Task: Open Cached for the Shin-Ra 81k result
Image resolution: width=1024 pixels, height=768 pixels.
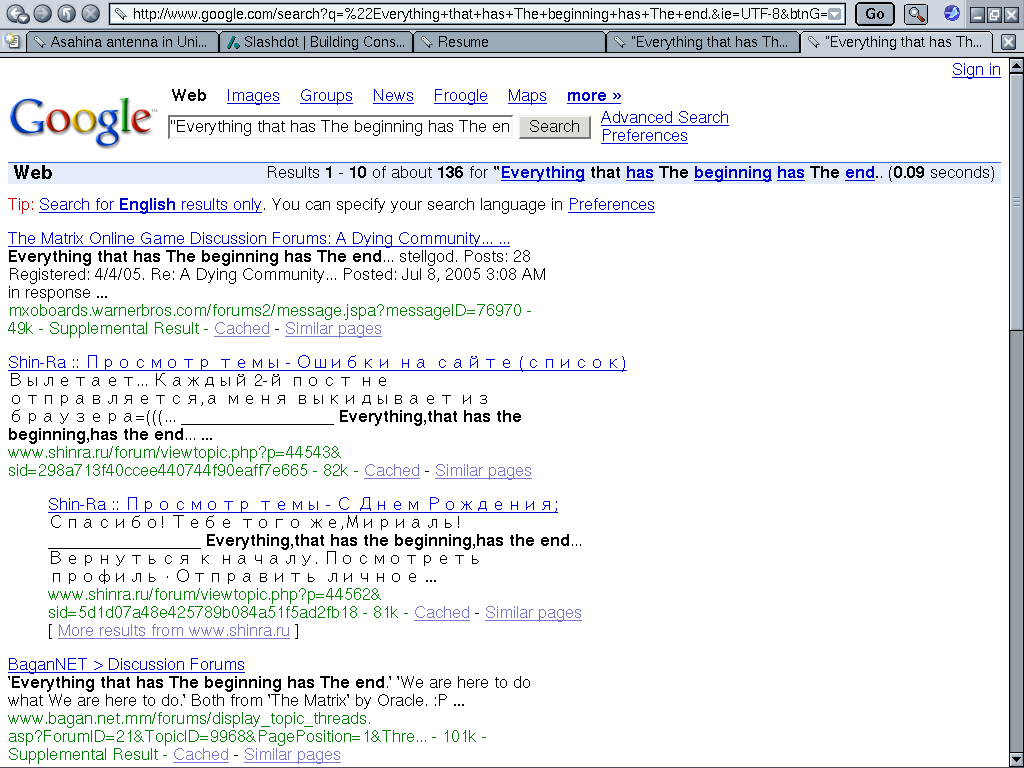Action: click(441, 613)
